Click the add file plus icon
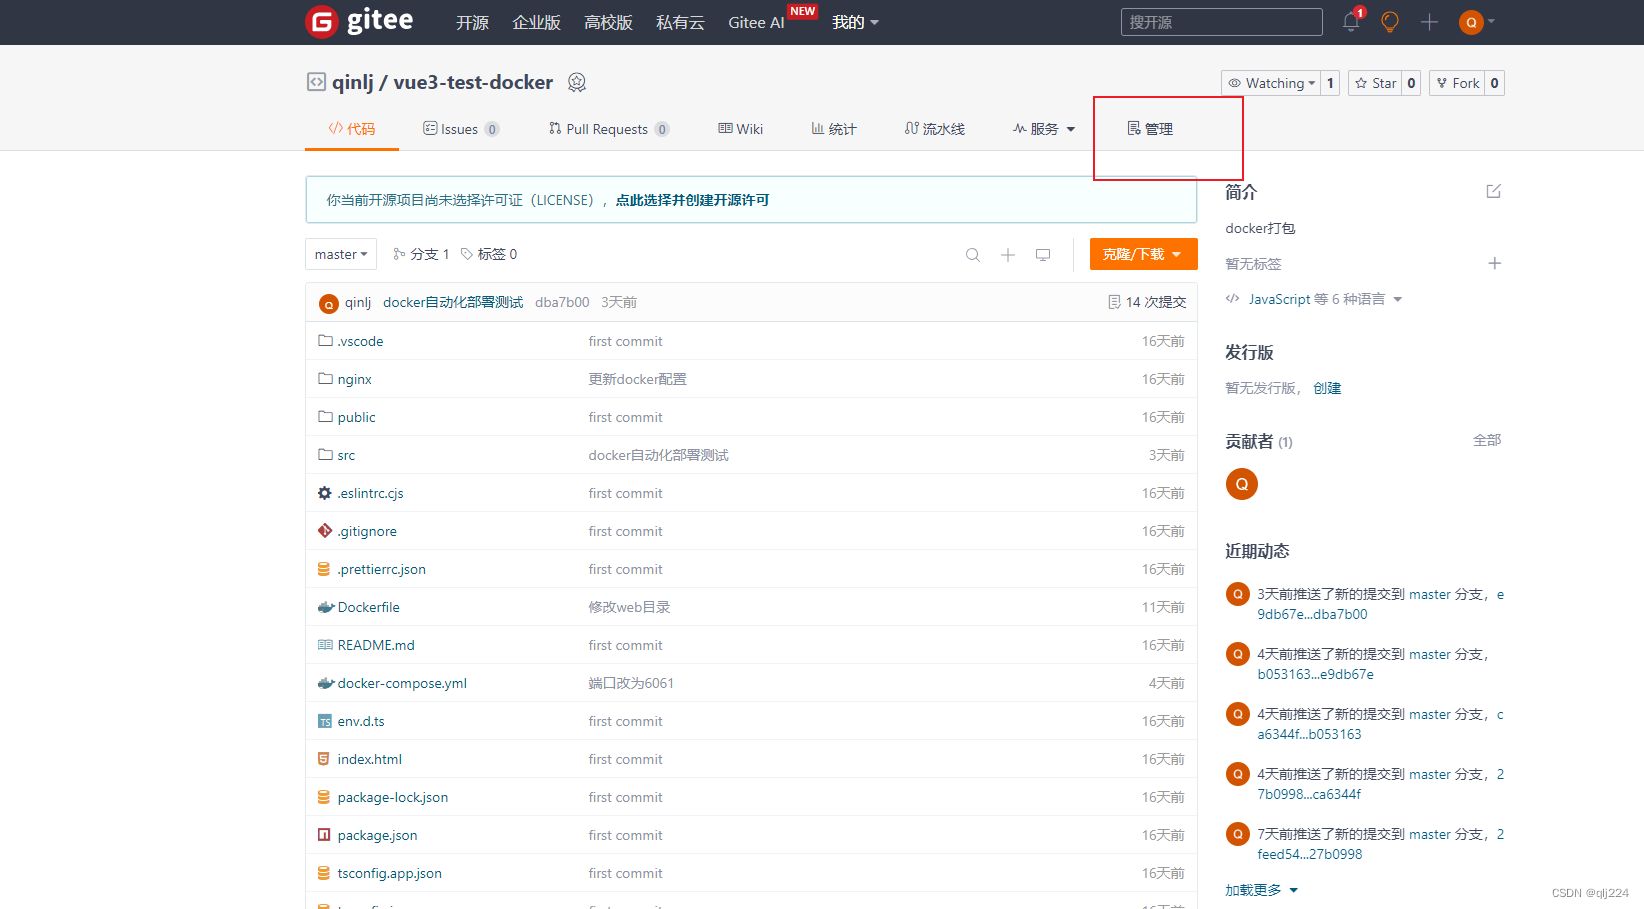The width and height of the screenshot is (1644, 909). pos(1008,255)
